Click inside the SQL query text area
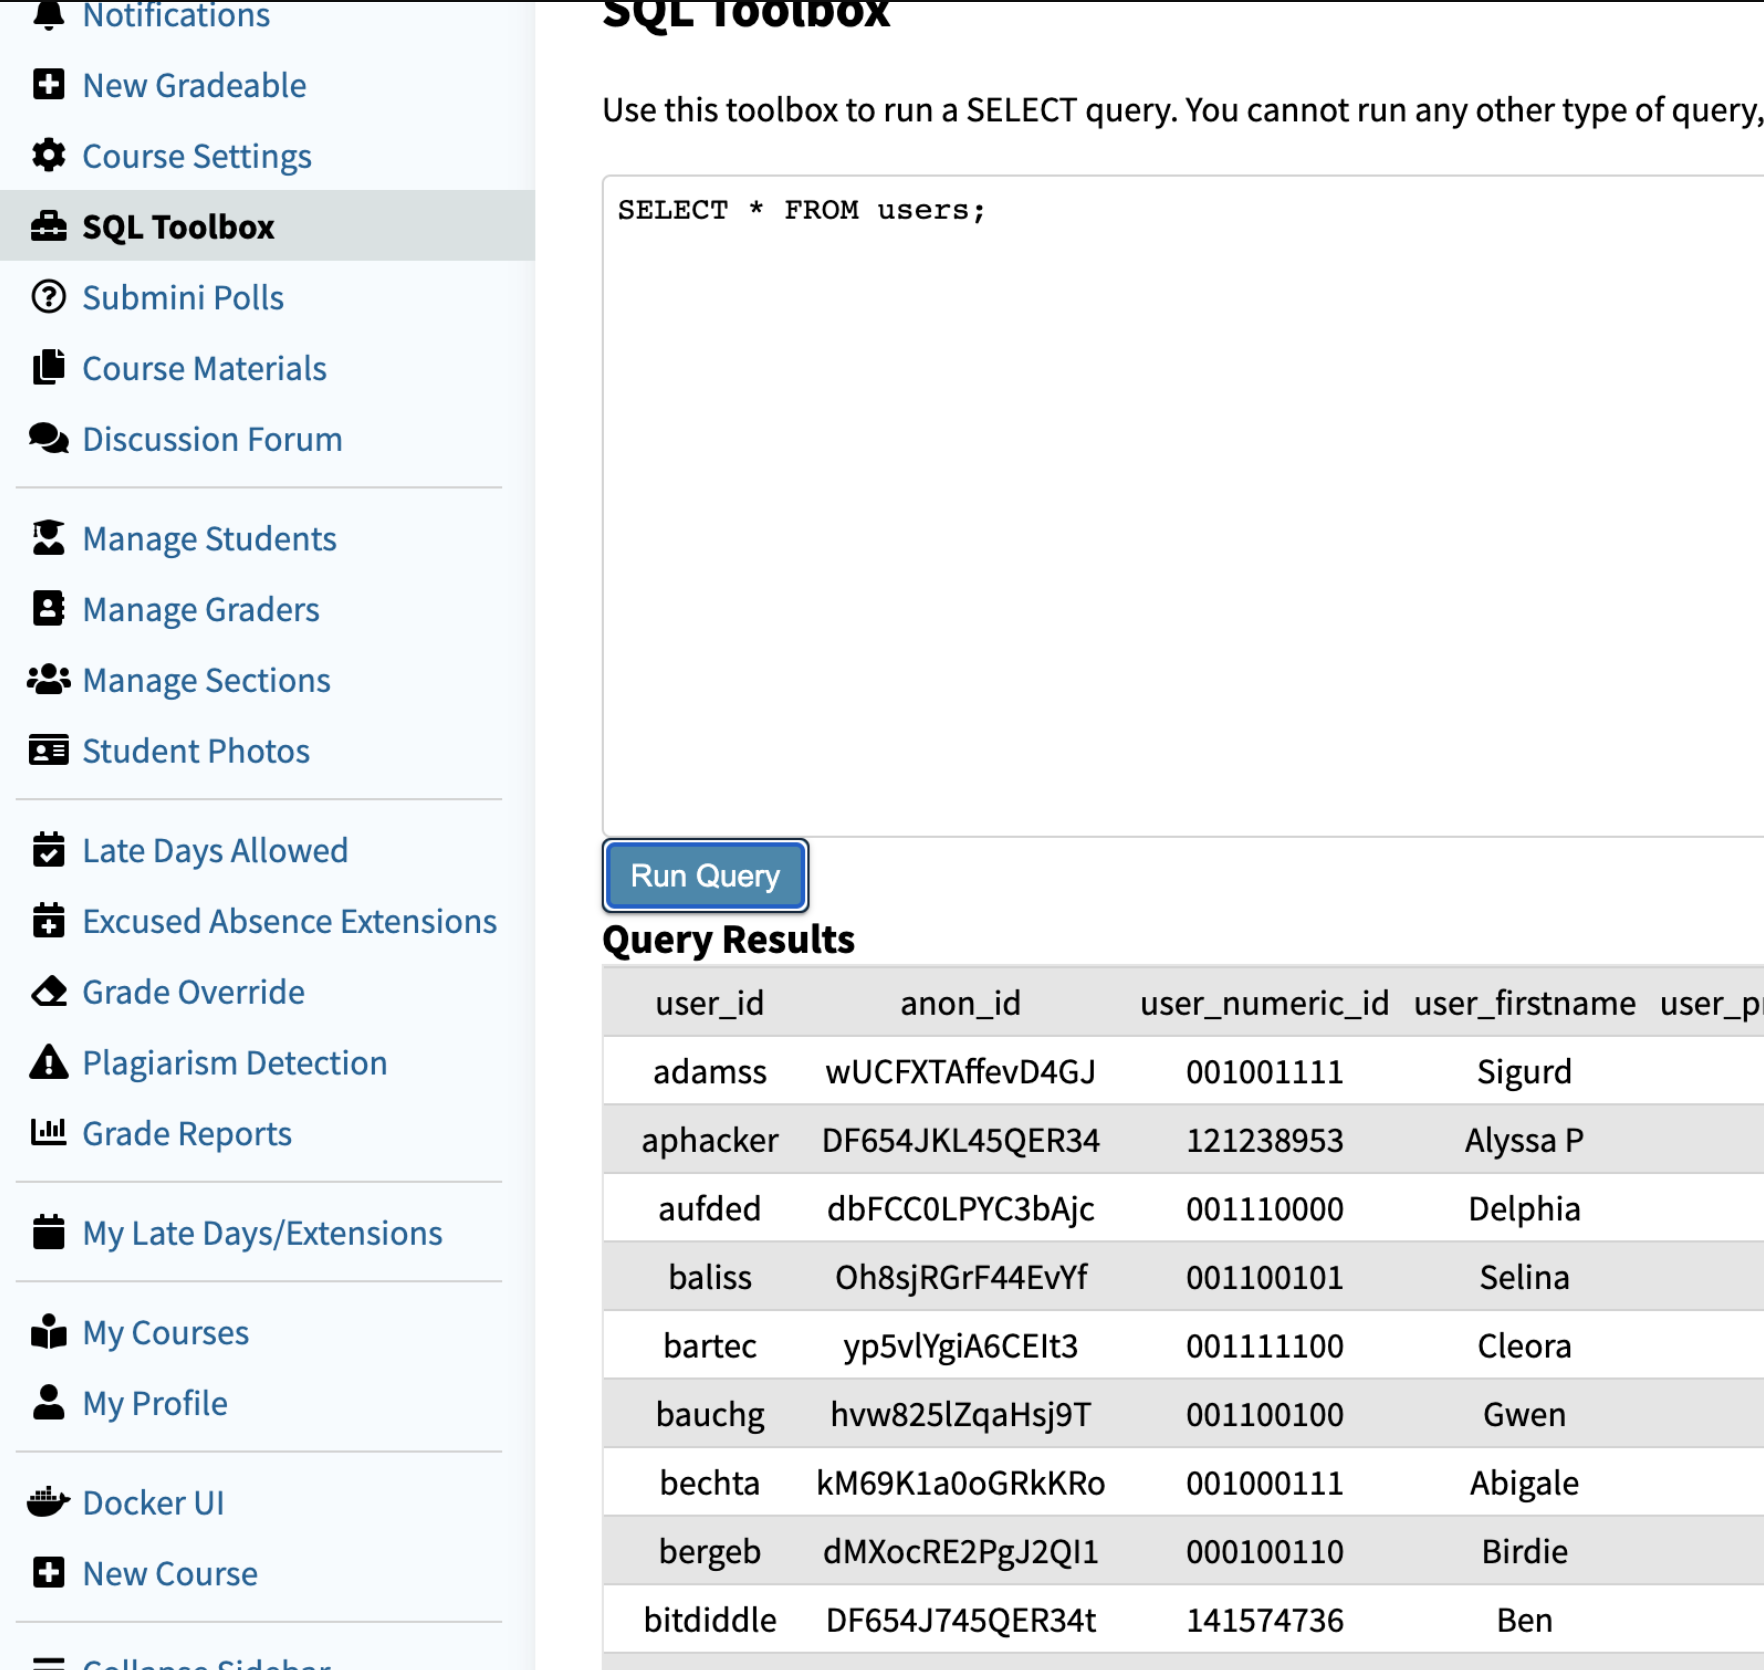The width and height of the screenshot is (1764, 1670). click(1183, 506)
